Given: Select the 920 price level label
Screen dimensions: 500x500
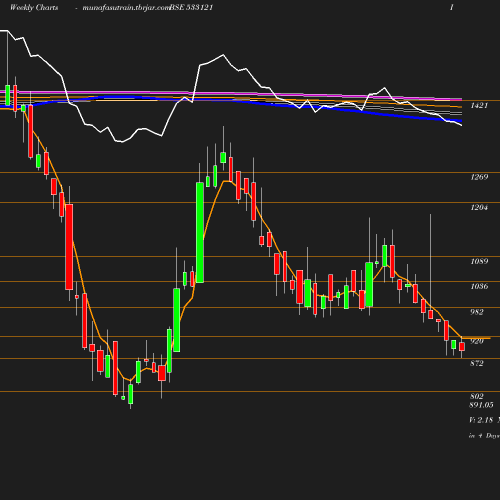Looking at the screenshot, I should 477,341.
